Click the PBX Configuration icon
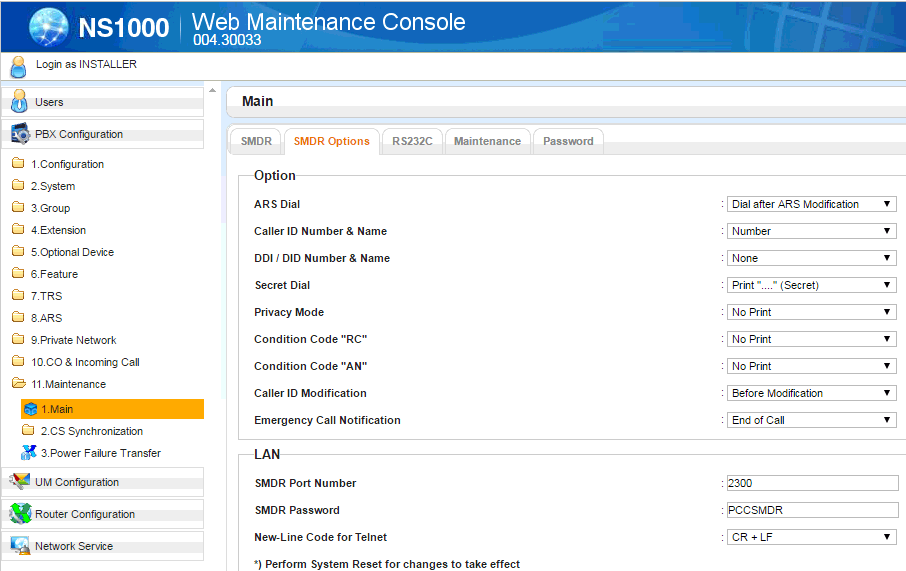The image size is (906, 571). click(x=19, y=134)
